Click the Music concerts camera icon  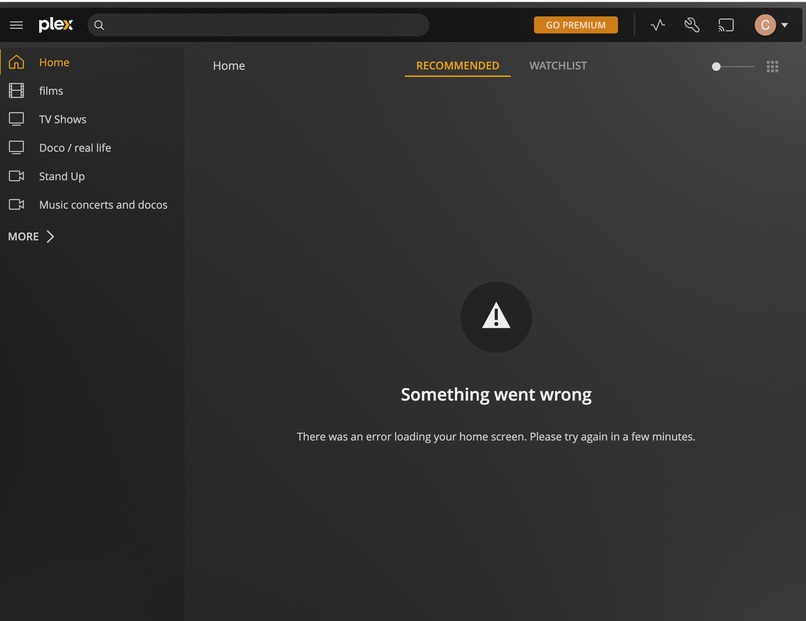point(16,205)
